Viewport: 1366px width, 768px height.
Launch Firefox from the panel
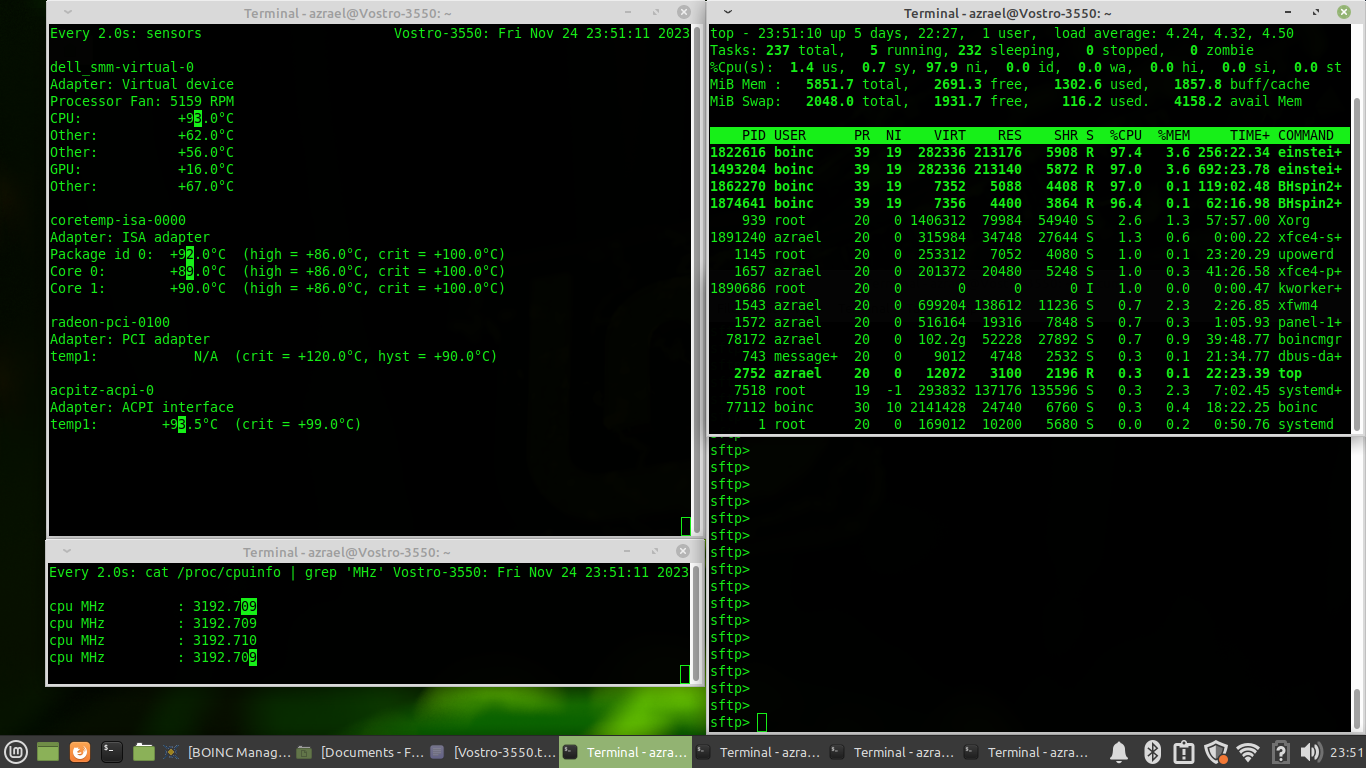pyautogui.click(x=80, y=752)
